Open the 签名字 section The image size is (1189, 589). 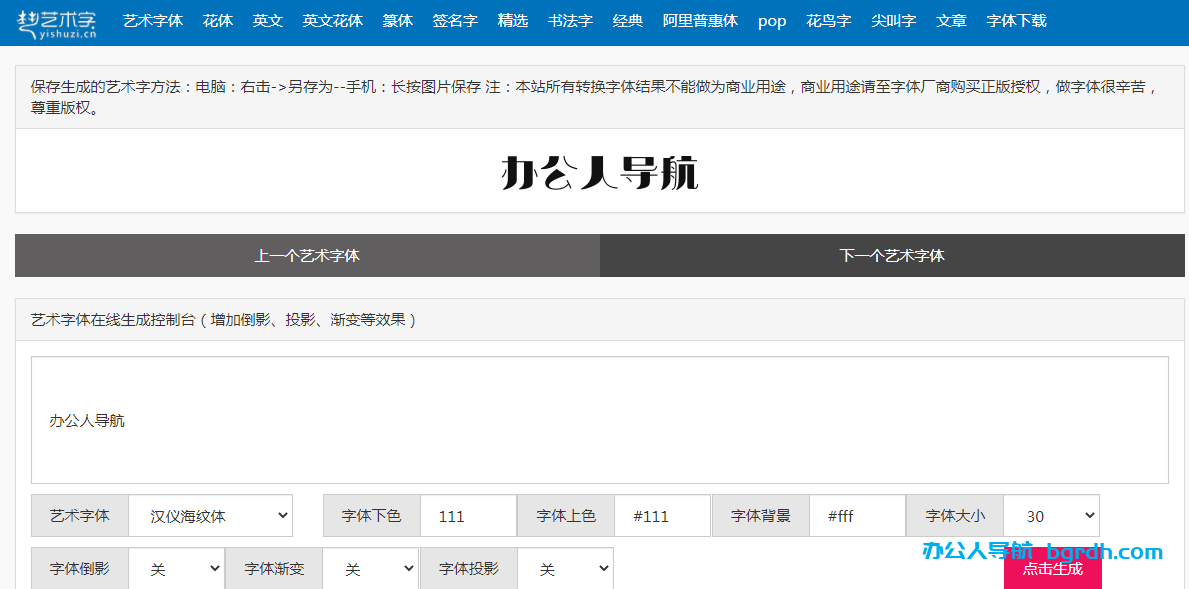[455, 20]
